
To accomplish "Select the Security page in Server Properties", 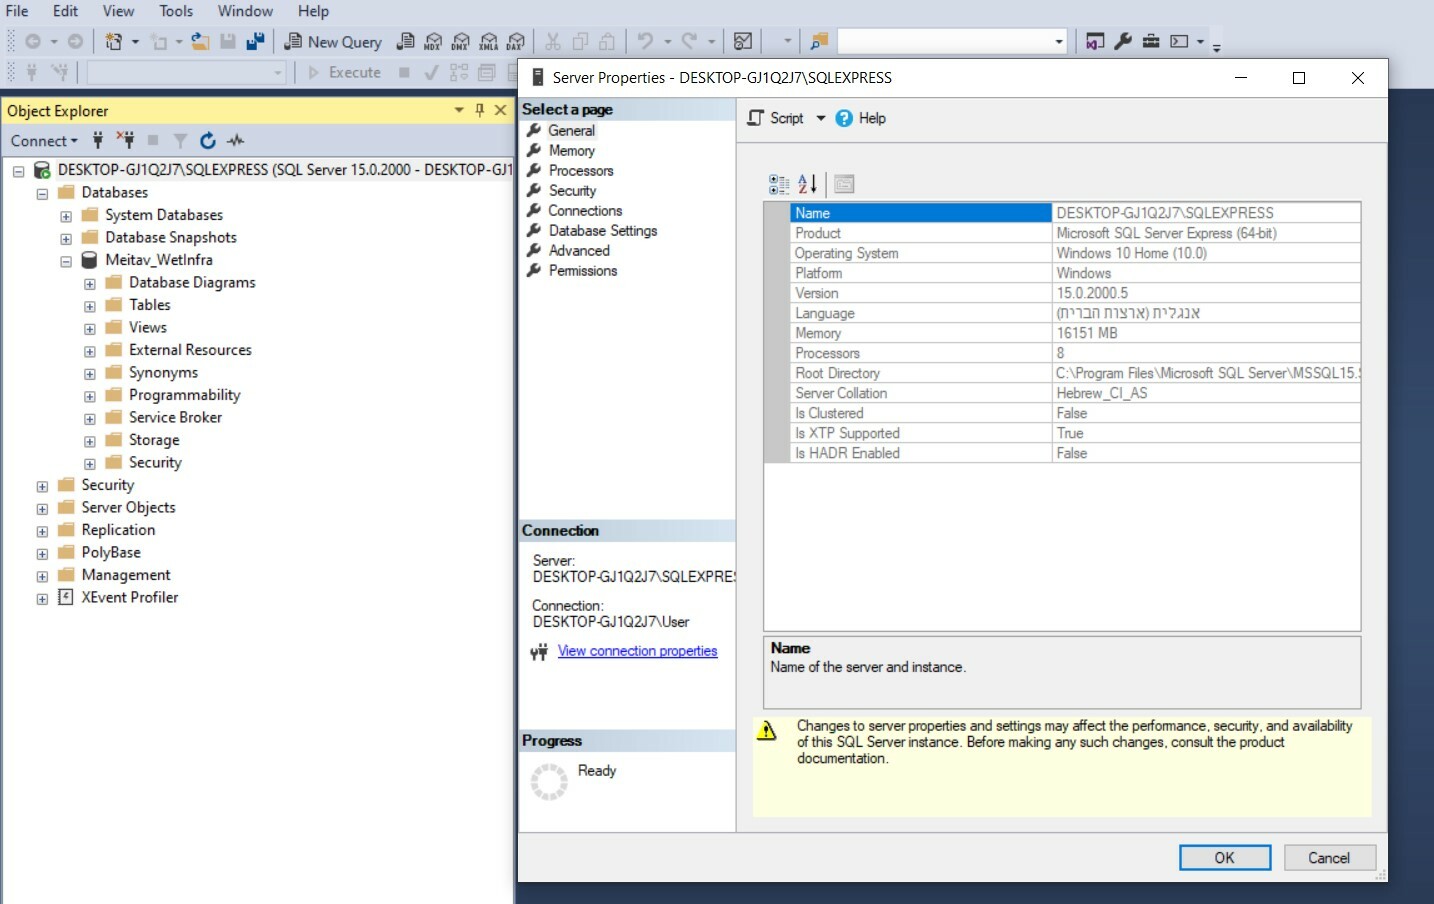I will pos(572,191).
